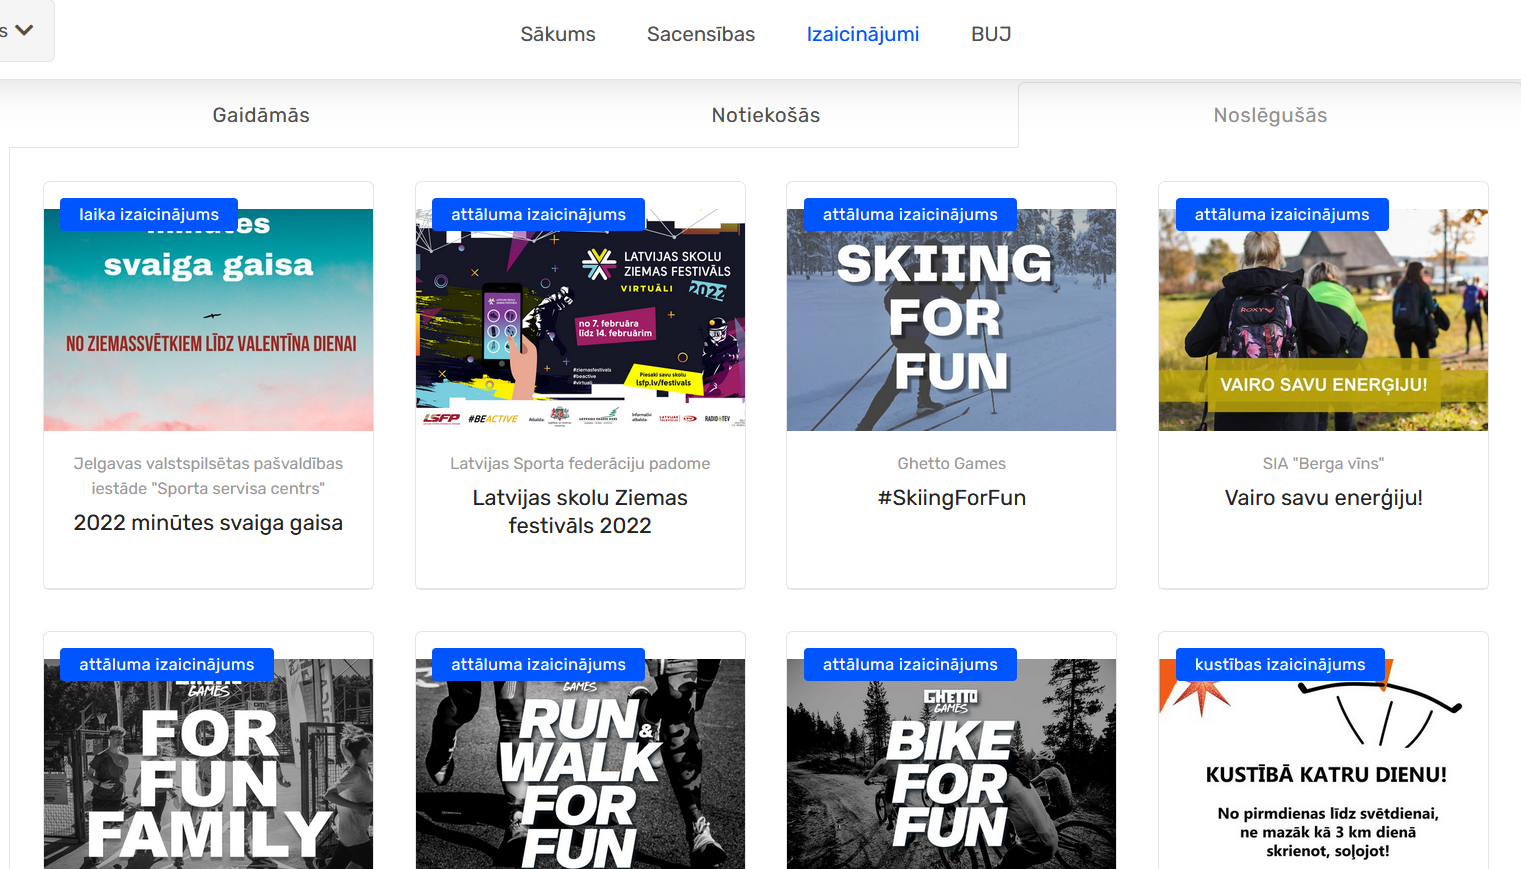Click the kustības izaicinājums badge
The width and height of the screenshot is (1521, 869).
click(1280, 664)
